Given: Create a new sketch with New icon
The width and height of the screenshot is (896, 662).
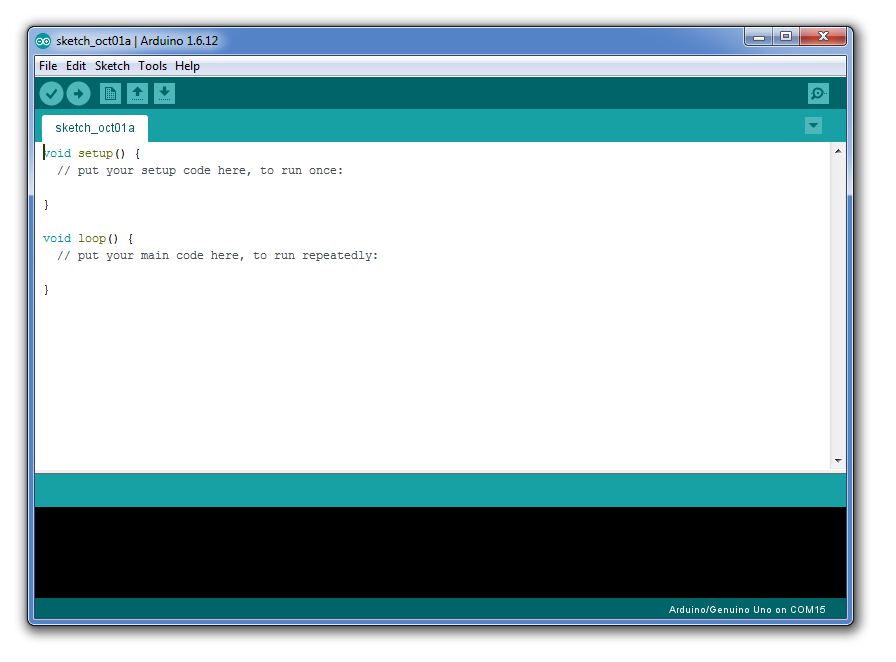Looking at the screenshot, I should coord(110,94).
